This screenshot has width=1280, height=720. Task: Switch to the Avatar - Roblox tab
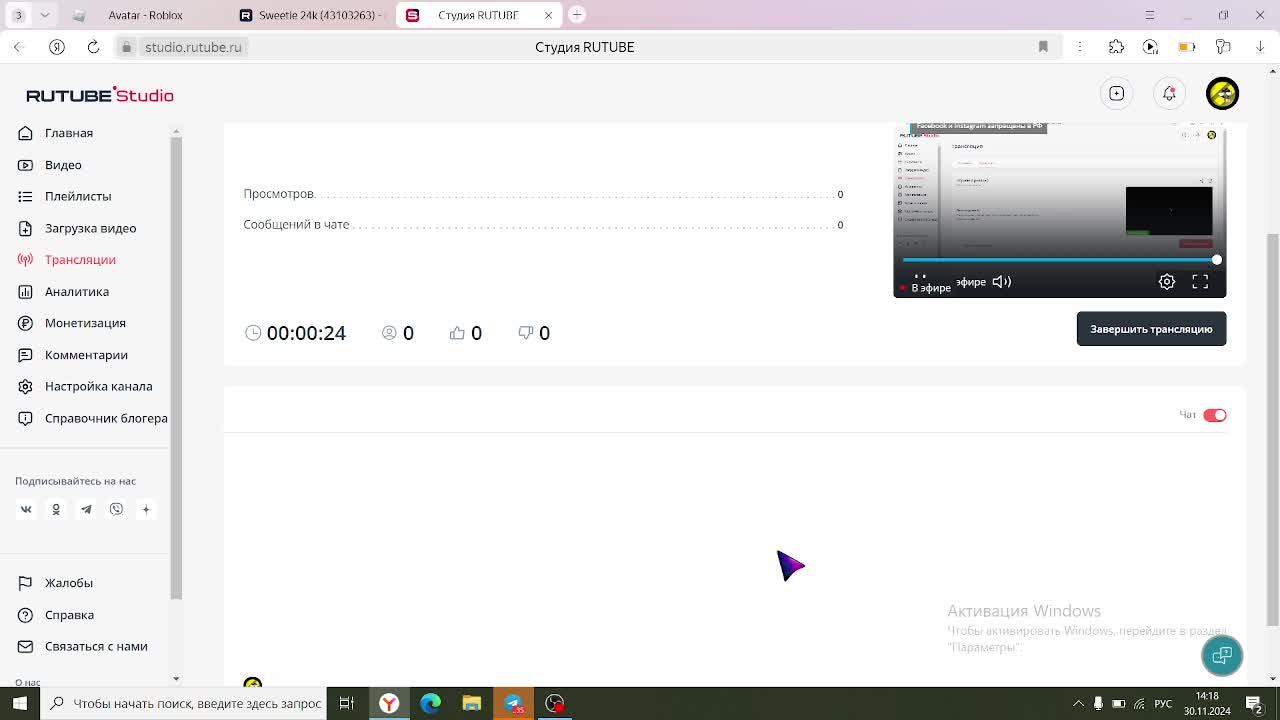click(145, 15)
